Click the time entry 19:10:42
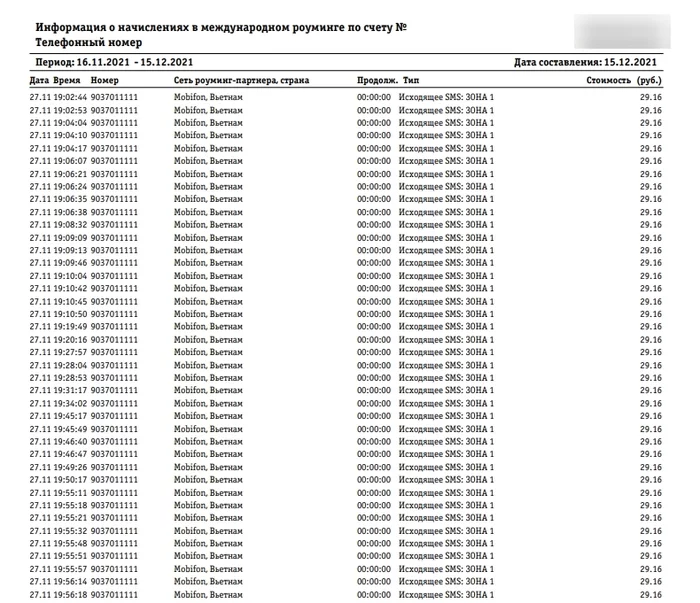The image size is (700, 603). pyautogui.click(x=70, y=288)
